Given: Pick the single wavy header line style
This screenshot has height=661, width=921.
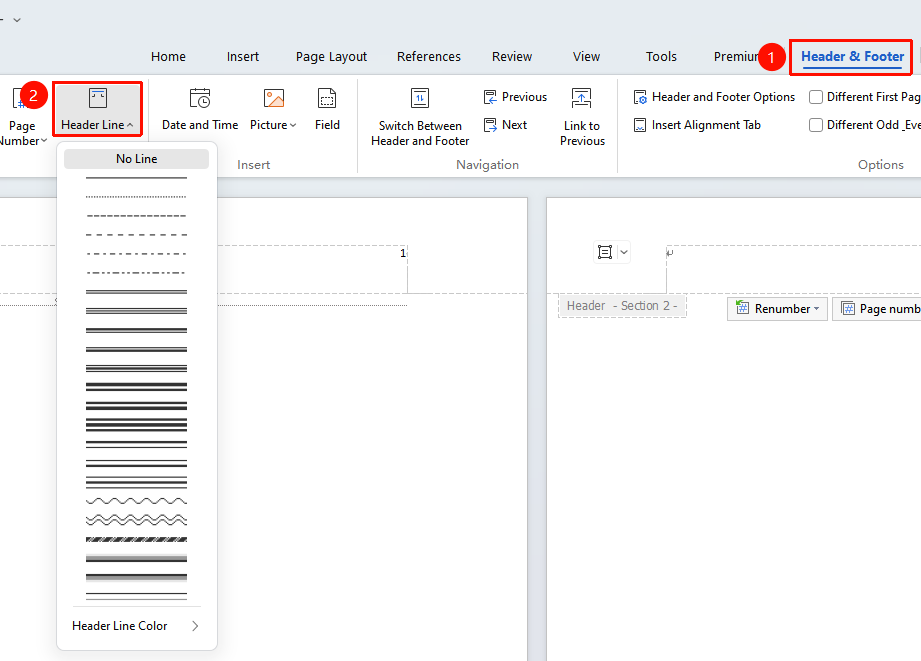Looking at the screenshot, I should pos(136,501).
